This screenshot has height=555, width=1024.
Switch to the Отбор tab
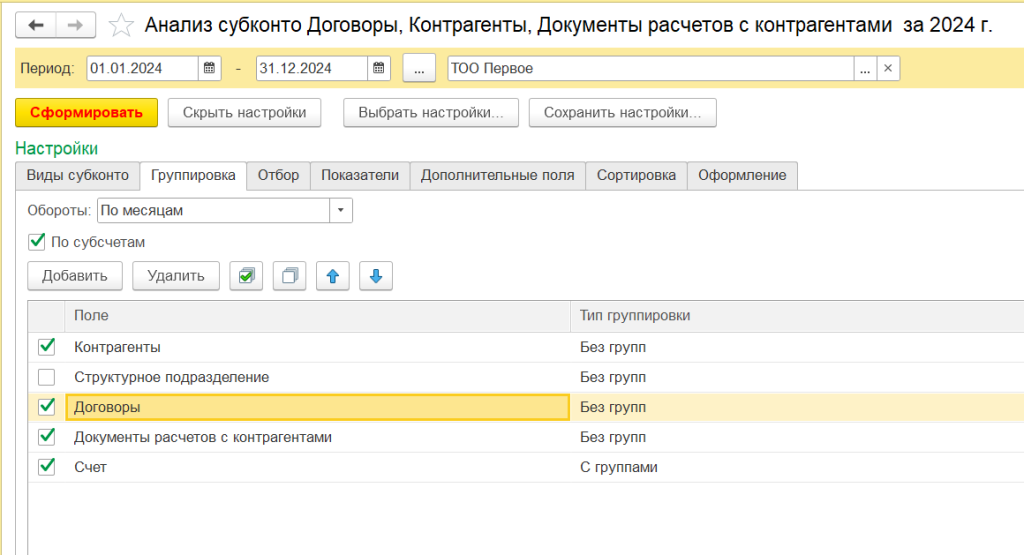[x=278, y=175]
